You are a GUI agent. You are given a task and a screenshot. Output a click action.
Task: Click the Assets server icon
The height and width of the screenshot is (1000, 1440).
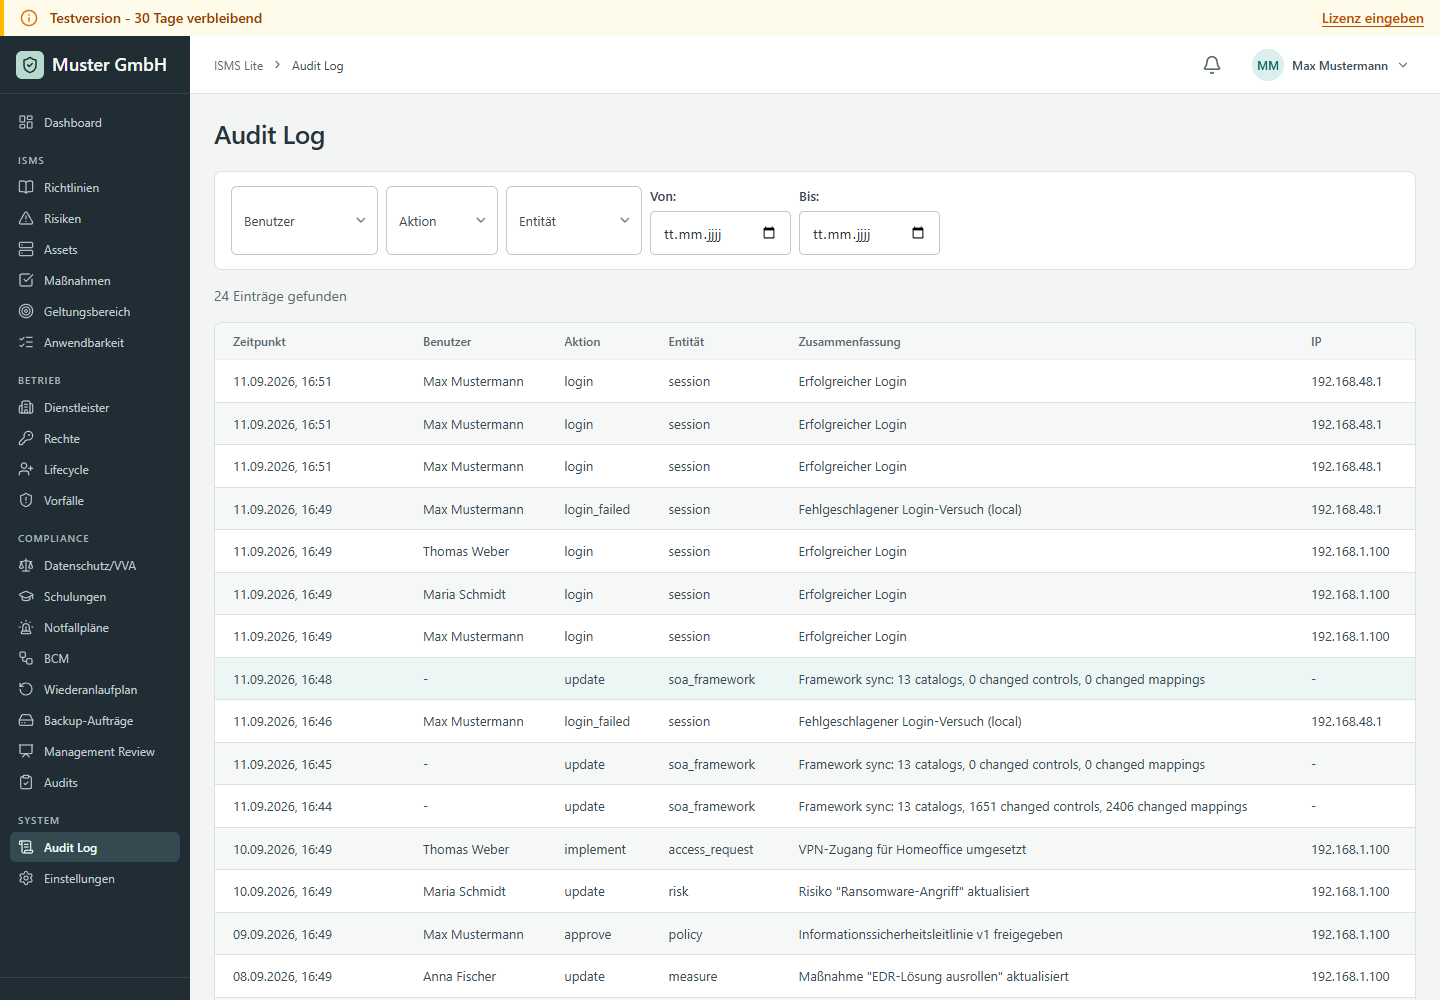26,249
